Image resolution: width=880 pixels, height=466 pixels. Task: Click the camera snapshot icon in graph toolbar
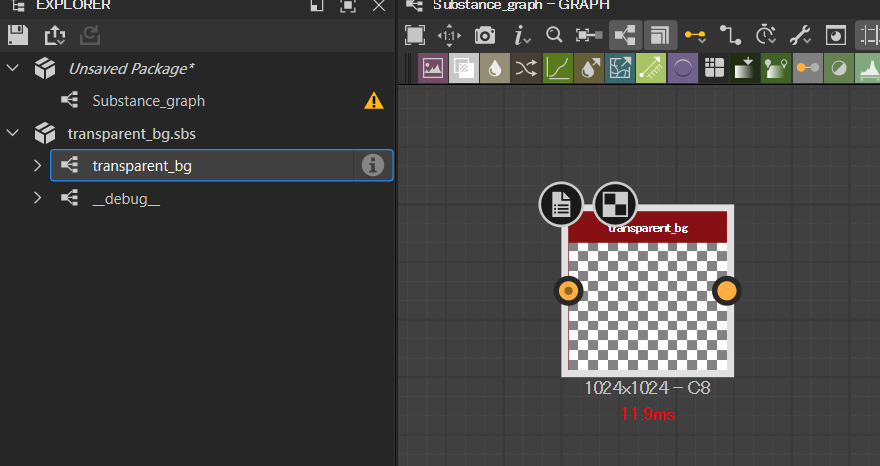click(x=485, y=36)
